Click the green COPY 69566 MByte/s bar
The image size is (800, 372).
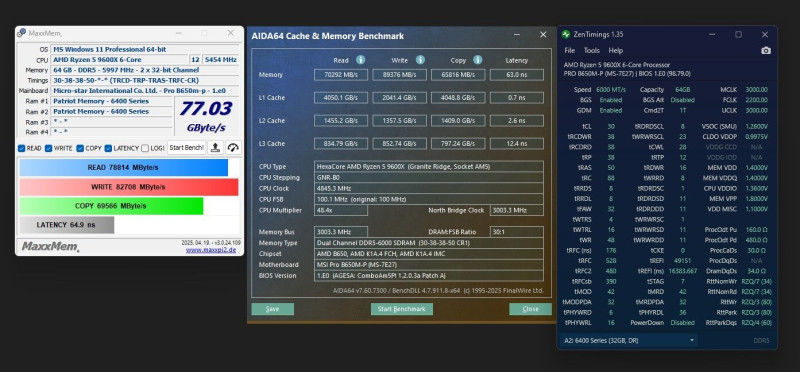tap(111, 206)
